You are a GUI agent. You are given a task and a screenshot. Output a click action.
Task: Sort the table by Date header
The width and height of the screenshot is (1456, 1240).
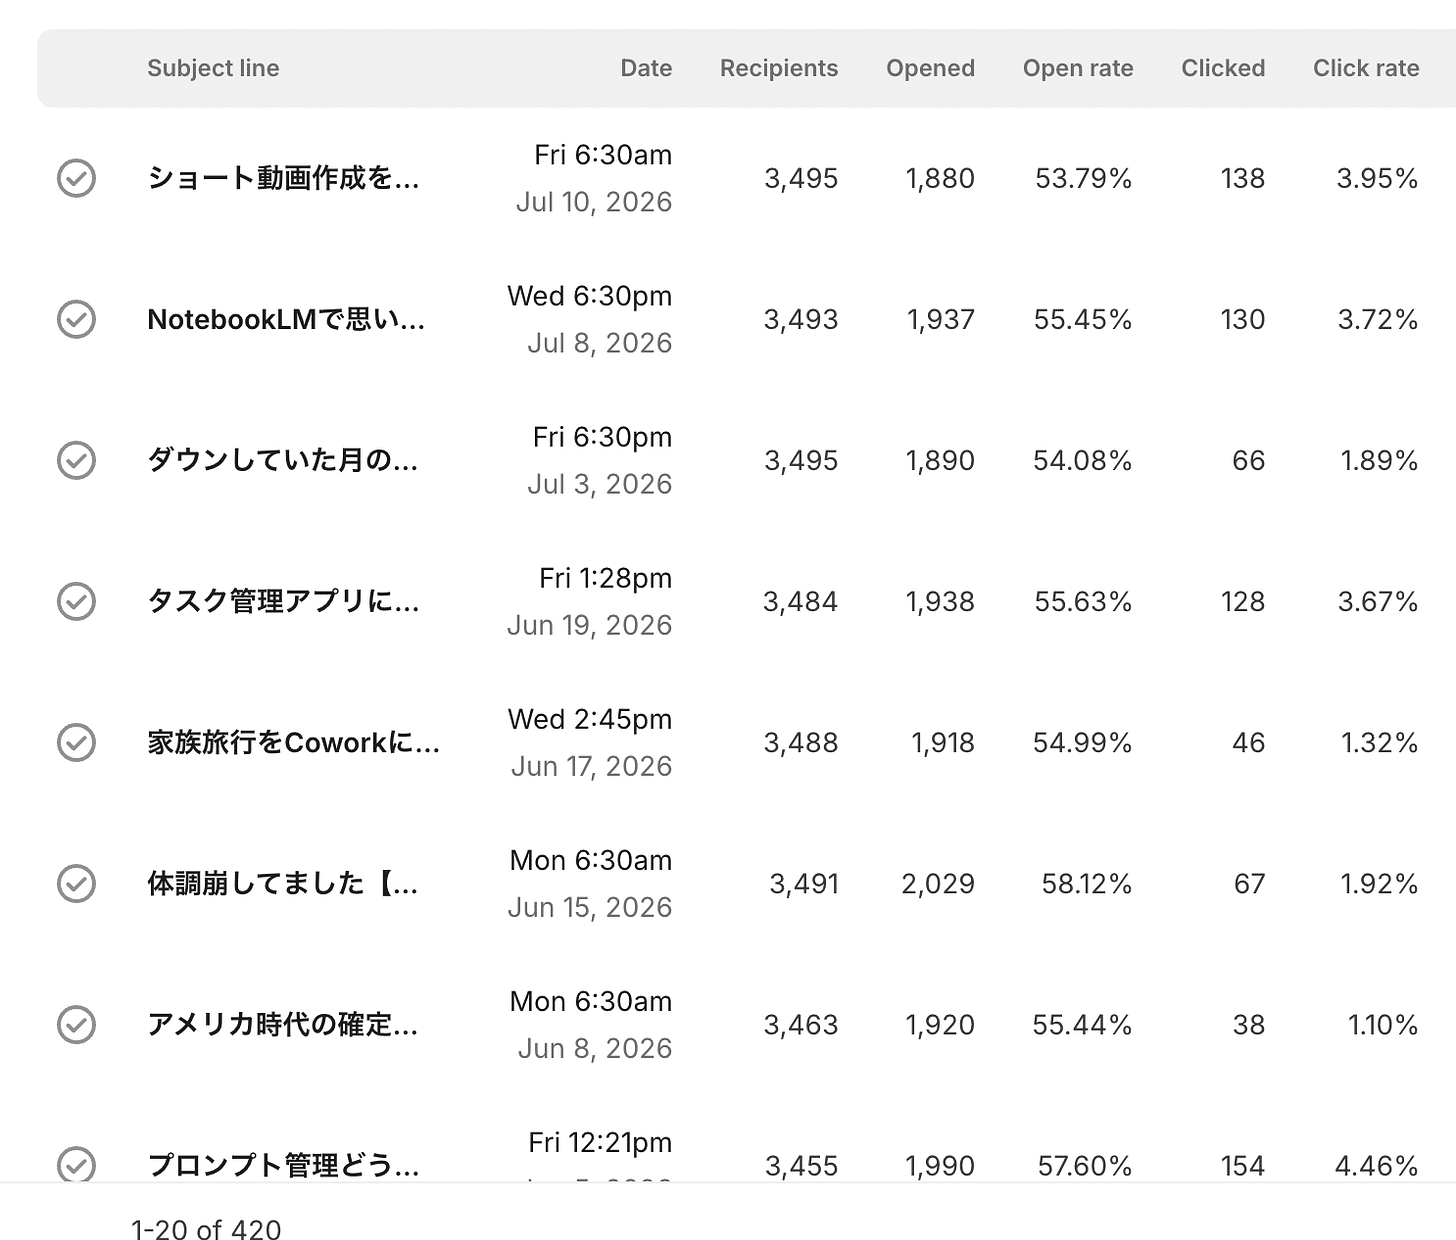point(646,68)
